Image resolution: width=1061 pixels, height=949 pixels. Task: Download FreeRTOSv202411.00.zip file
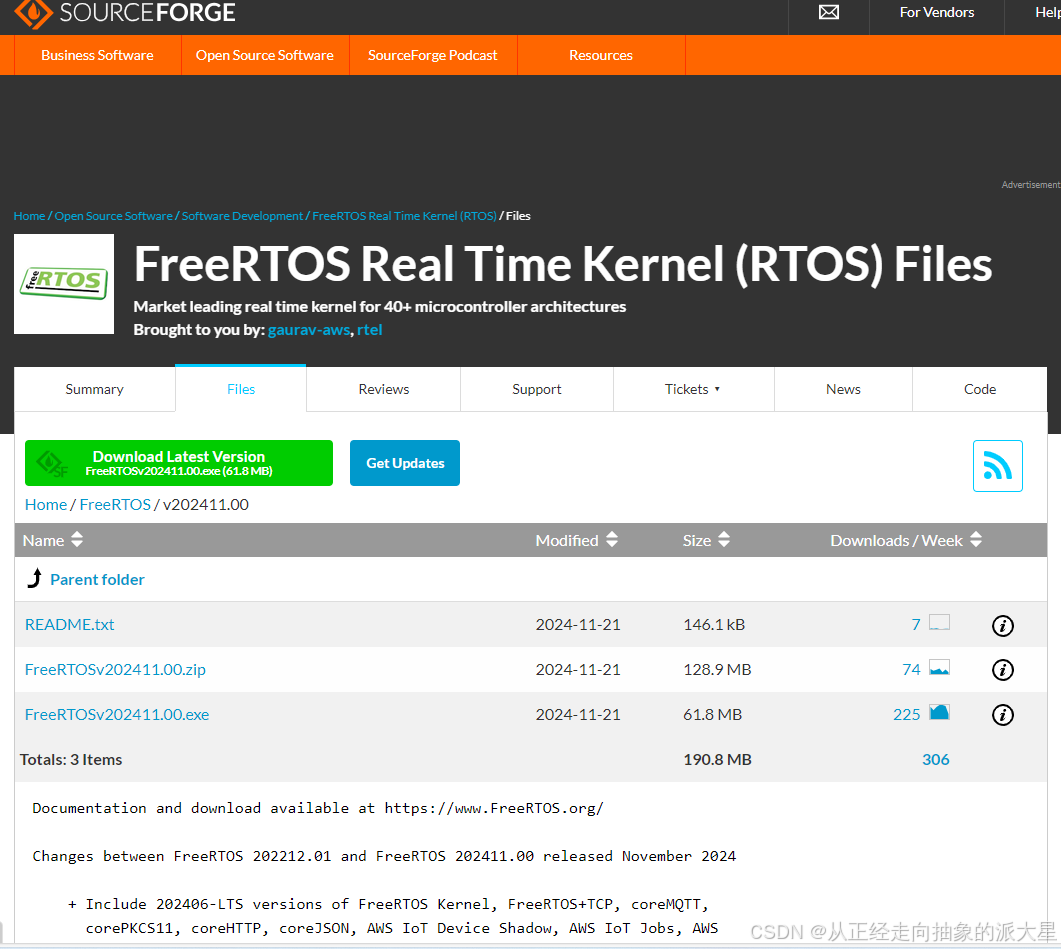[115, 669]
